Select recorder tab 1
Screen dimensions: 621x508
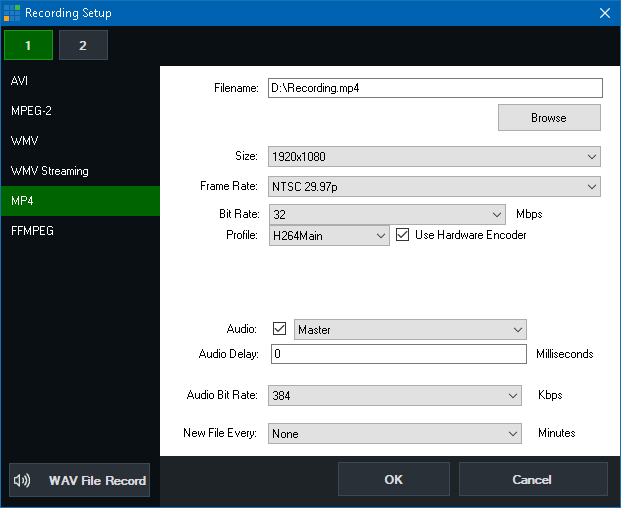(28, 46)
